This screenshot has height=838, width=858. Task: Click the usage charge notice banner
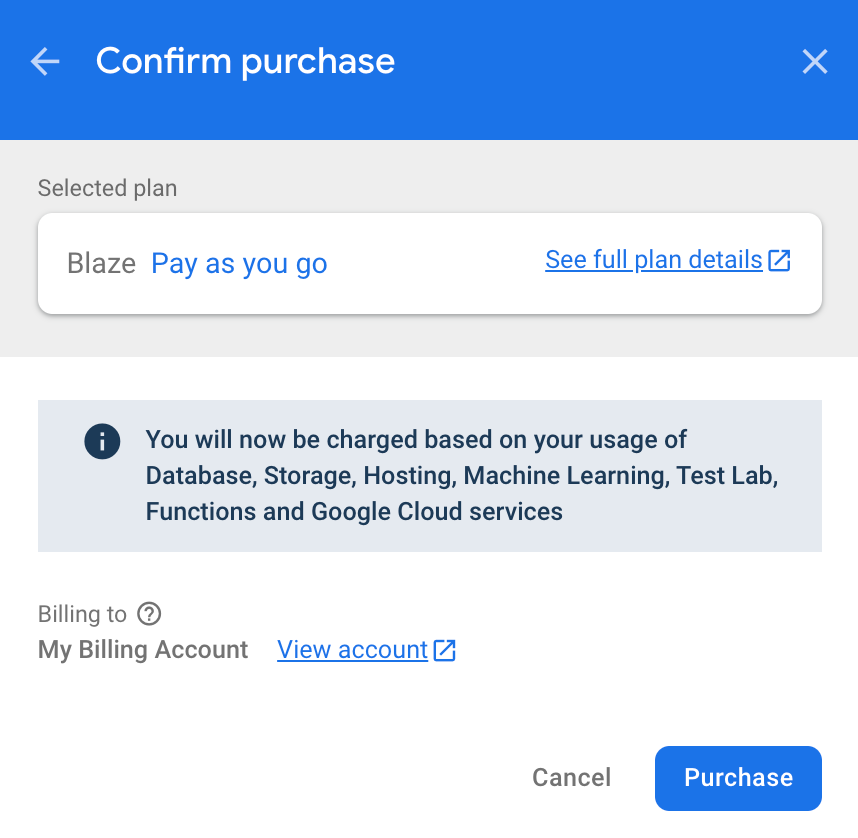429,476
